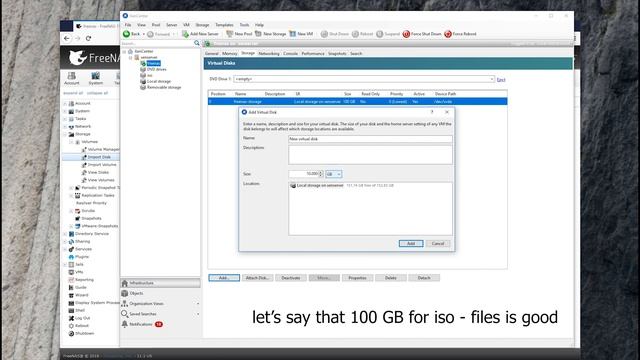Click the Eject link
The image size is (640, 360).
(501, 80)
